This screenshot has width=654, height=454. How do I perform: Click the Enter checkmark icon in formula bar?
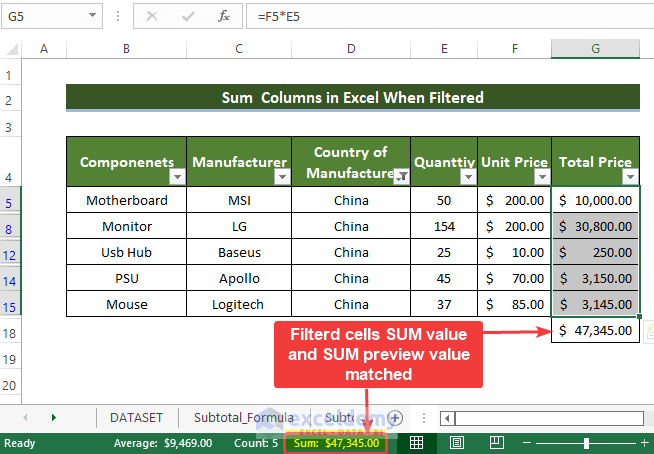(x=188, y=16)
